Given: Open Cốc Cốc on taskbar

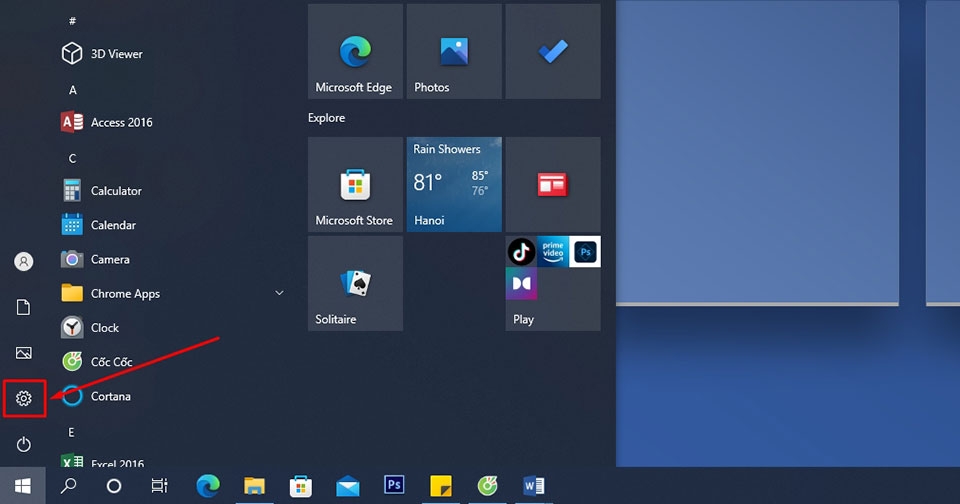Looking at the screenshot, I should pos(487,486).
